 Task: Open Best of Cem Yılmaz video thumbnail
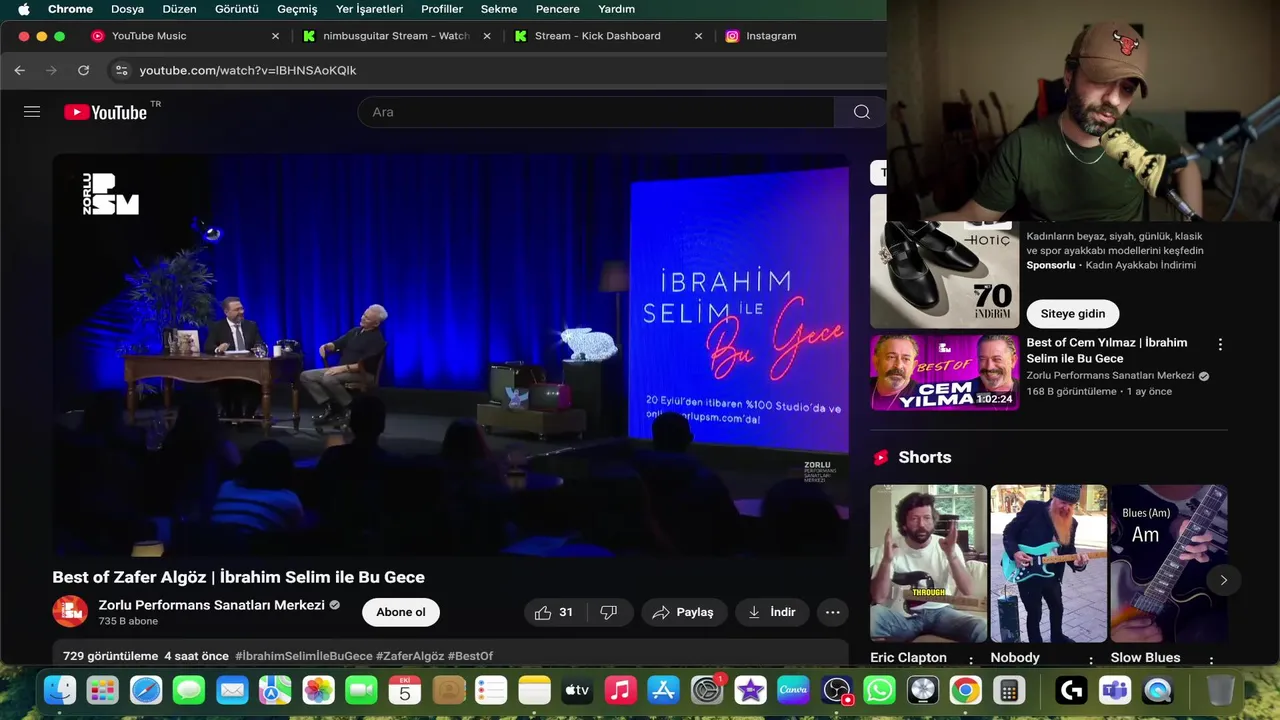[945, 372]
